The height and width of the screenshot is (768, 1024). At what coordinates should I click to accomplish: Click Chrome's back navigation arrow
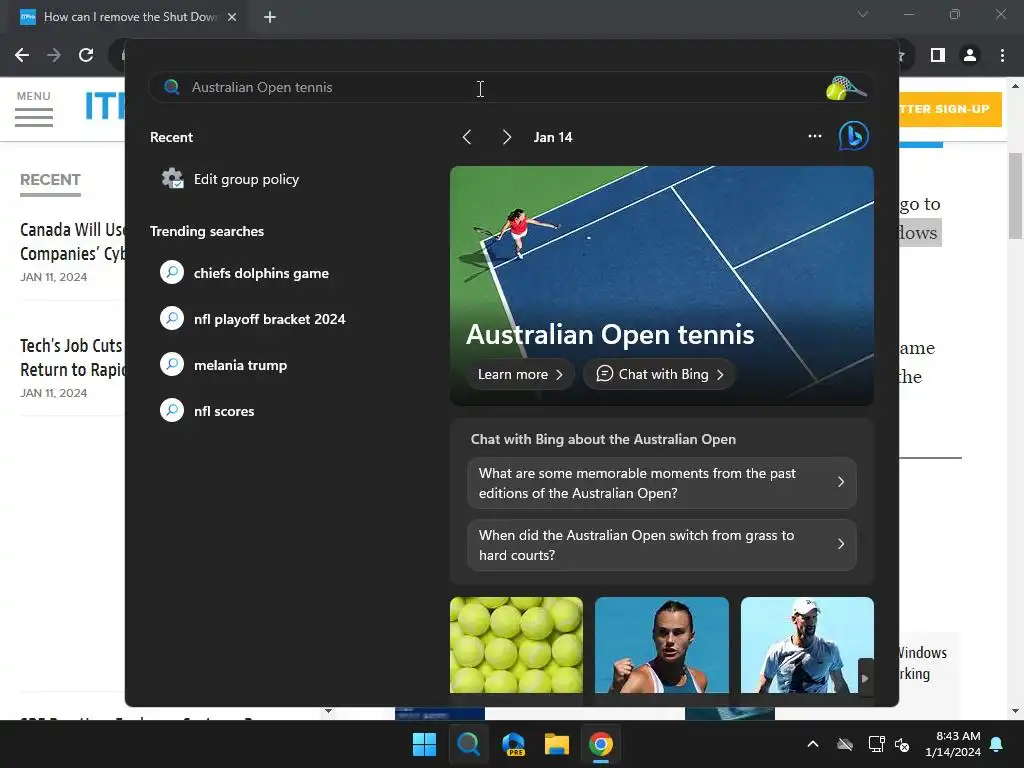click(x=22, y=55)
